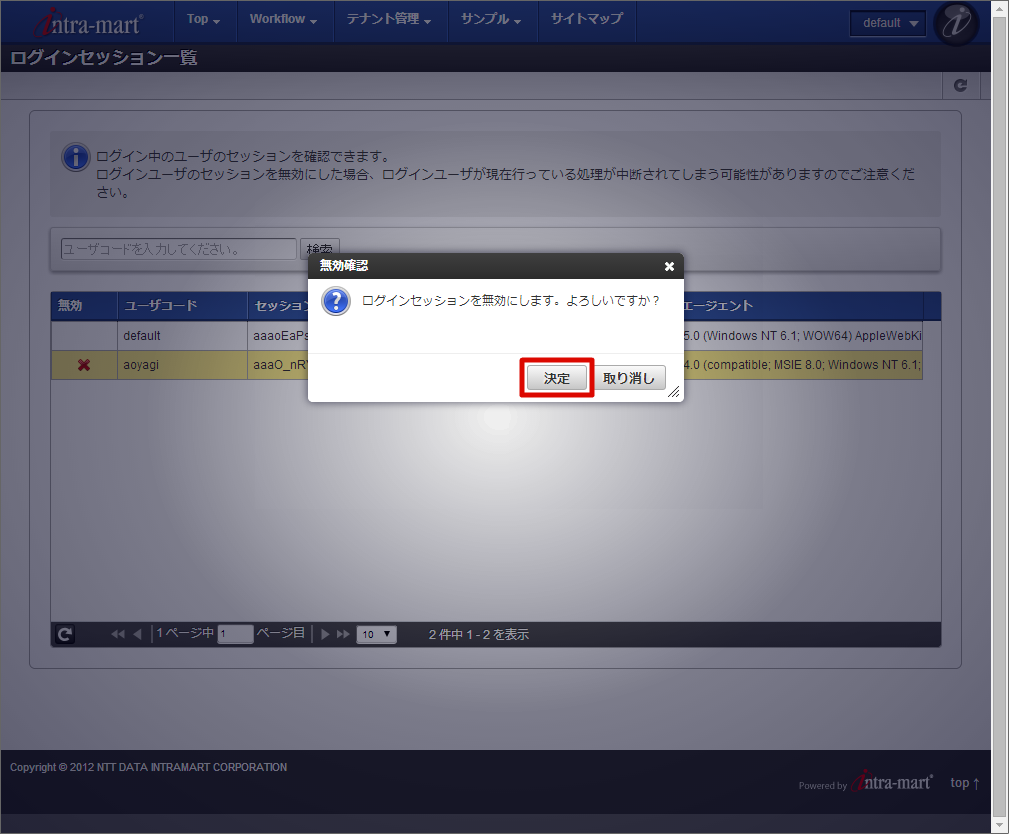The width and height of the screenshot is (1009, 834).
Task: Open the サイトマップ menu item
Action: click(x=587, y=19)
